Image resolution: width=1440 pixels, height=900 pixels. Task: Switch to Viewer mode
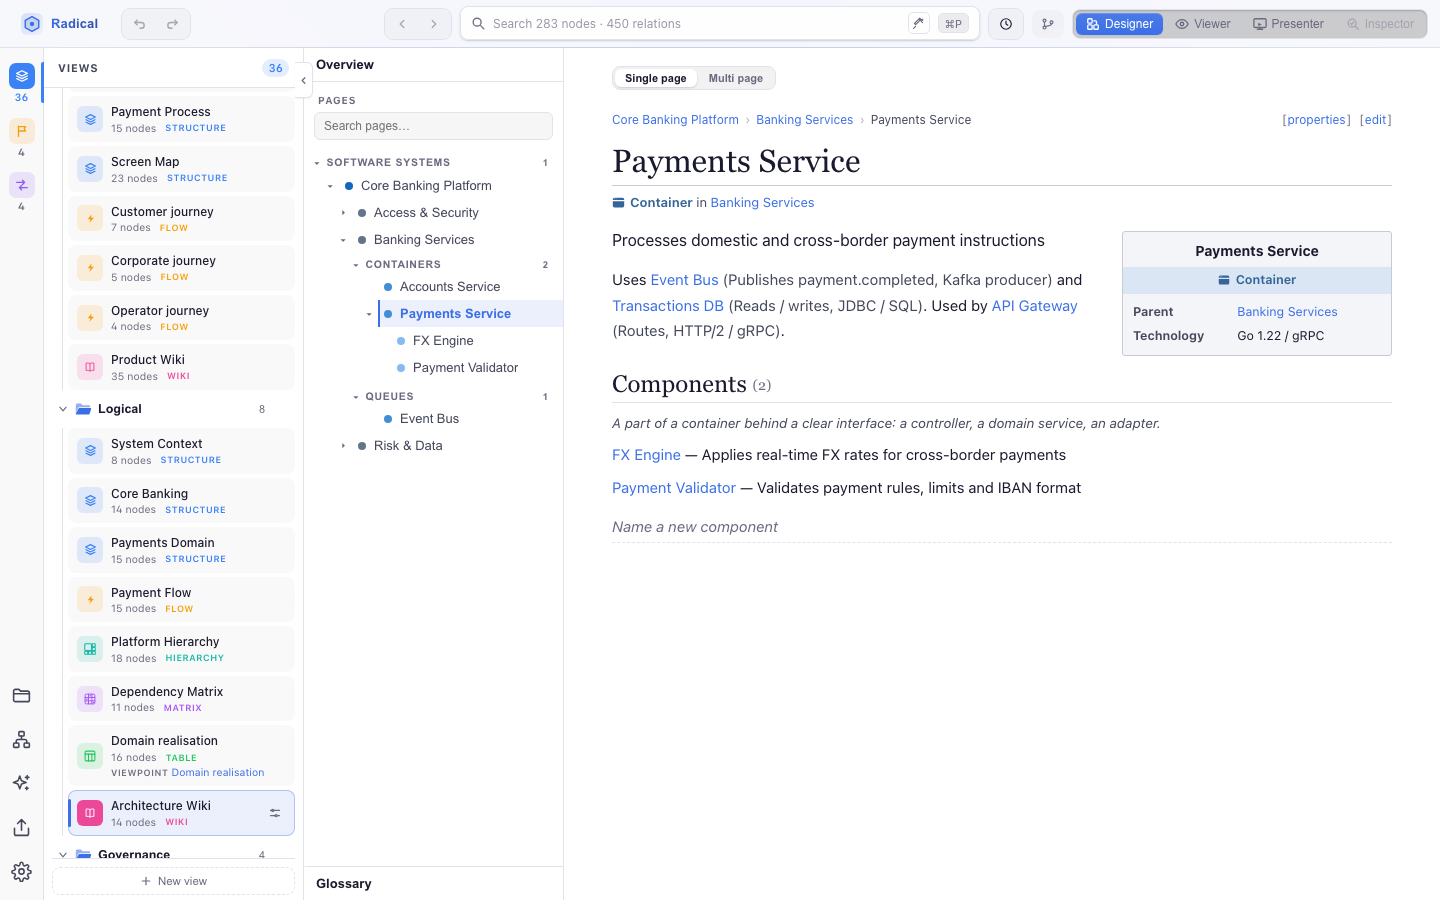click(x=1203, y=24)
